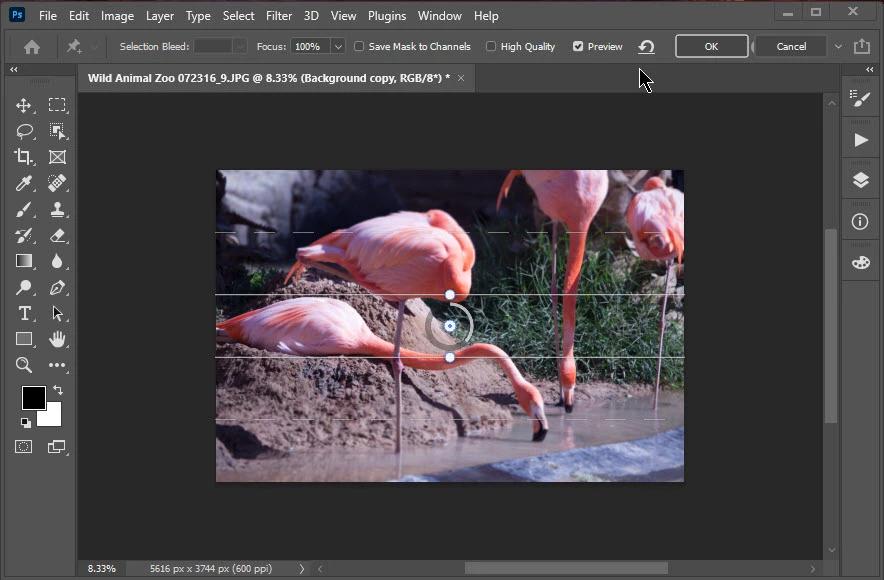Select the Horizontal Type tool
This screenshot has height=580, width=884.
click(x=24, y=313)
